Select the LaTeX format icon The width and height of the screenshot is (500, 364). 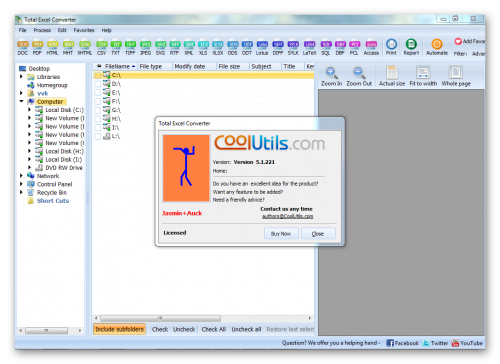click(309, 47)
